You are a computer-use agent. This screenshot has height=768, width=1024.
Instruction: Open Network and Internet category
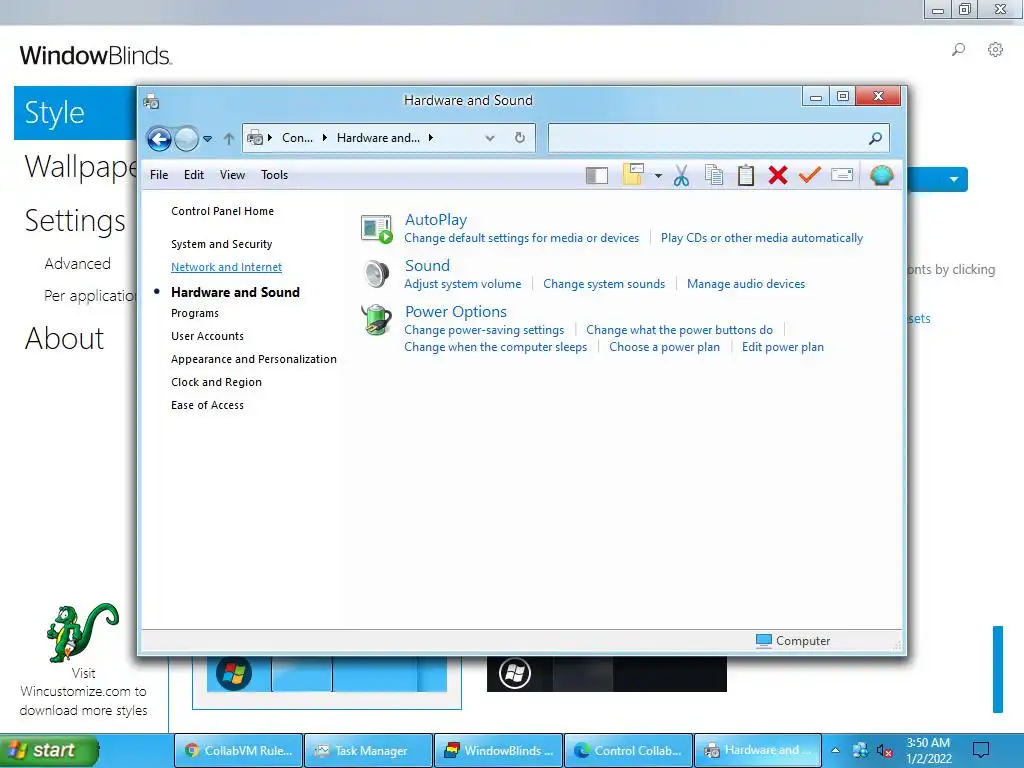[x=226, y=267]
